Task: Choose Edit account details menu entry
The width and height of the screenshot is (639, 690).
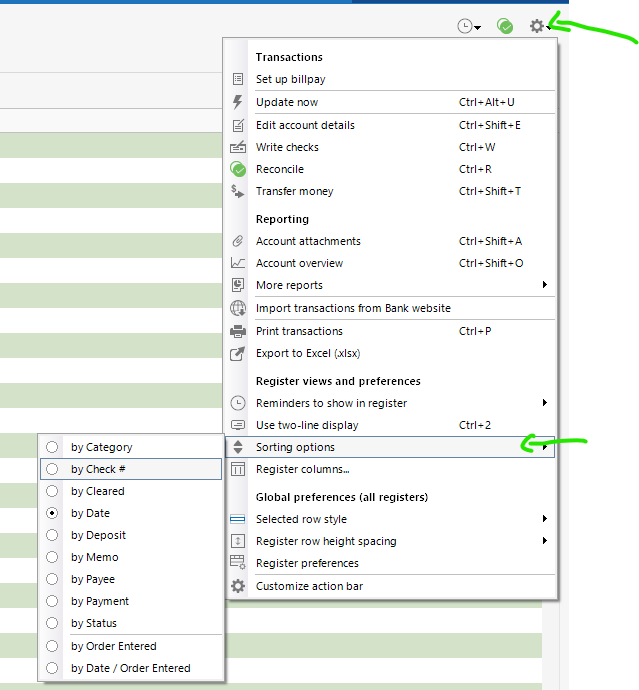Action: point(305,125)
